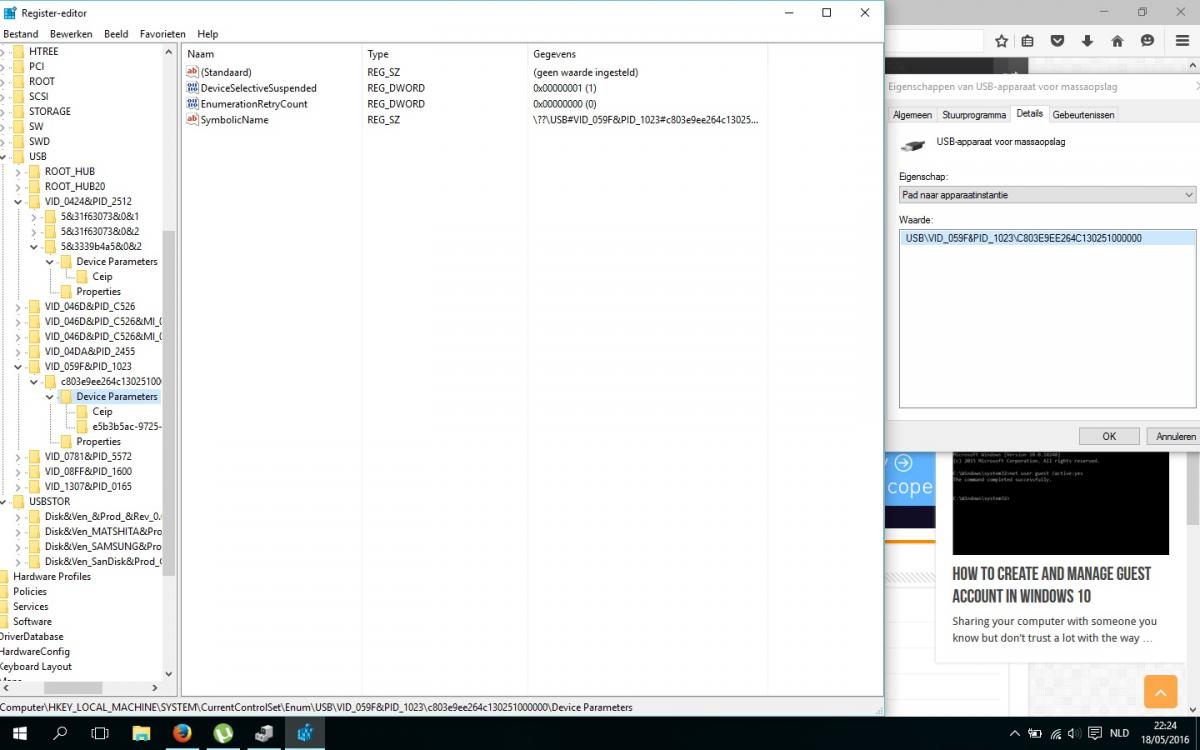Expand the VID_04DA&PID_2455 key
Viewport: 1200px width, 750px height.
tap(18, 352)
